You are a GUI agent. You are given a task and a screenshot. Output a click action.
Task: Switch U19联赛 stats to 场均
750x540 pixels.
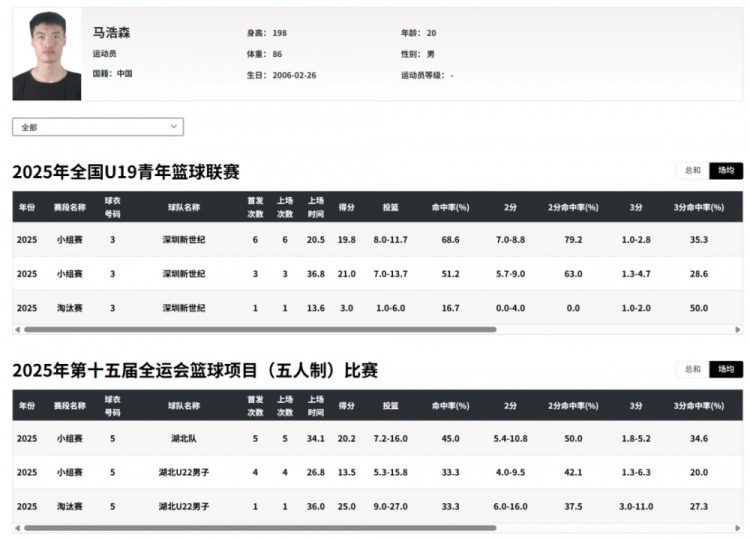click(x=726, y=171)
